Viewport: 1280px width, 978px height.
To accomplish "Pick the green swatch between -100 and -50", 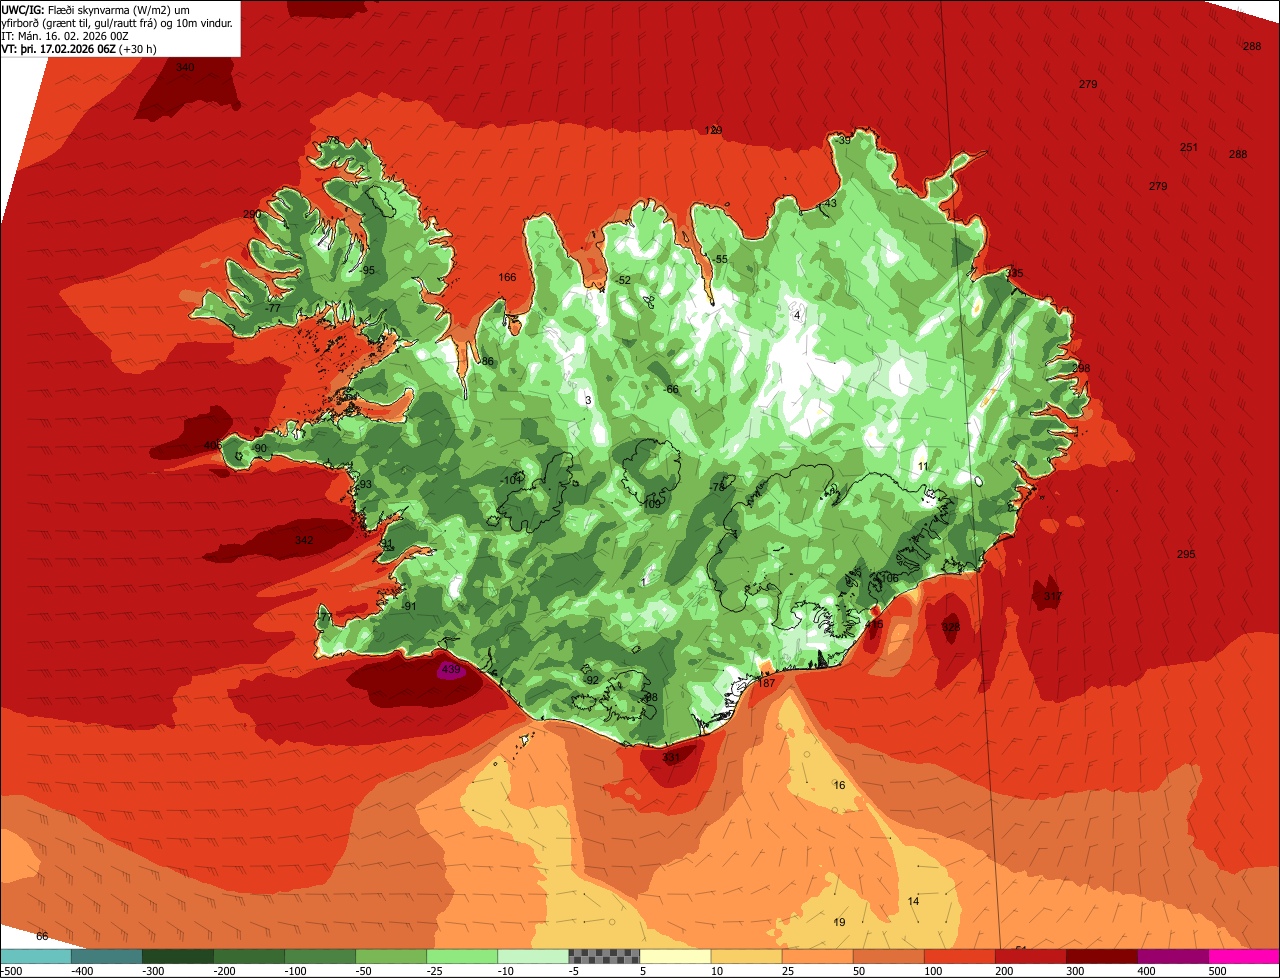I will (x=320, y=956).
